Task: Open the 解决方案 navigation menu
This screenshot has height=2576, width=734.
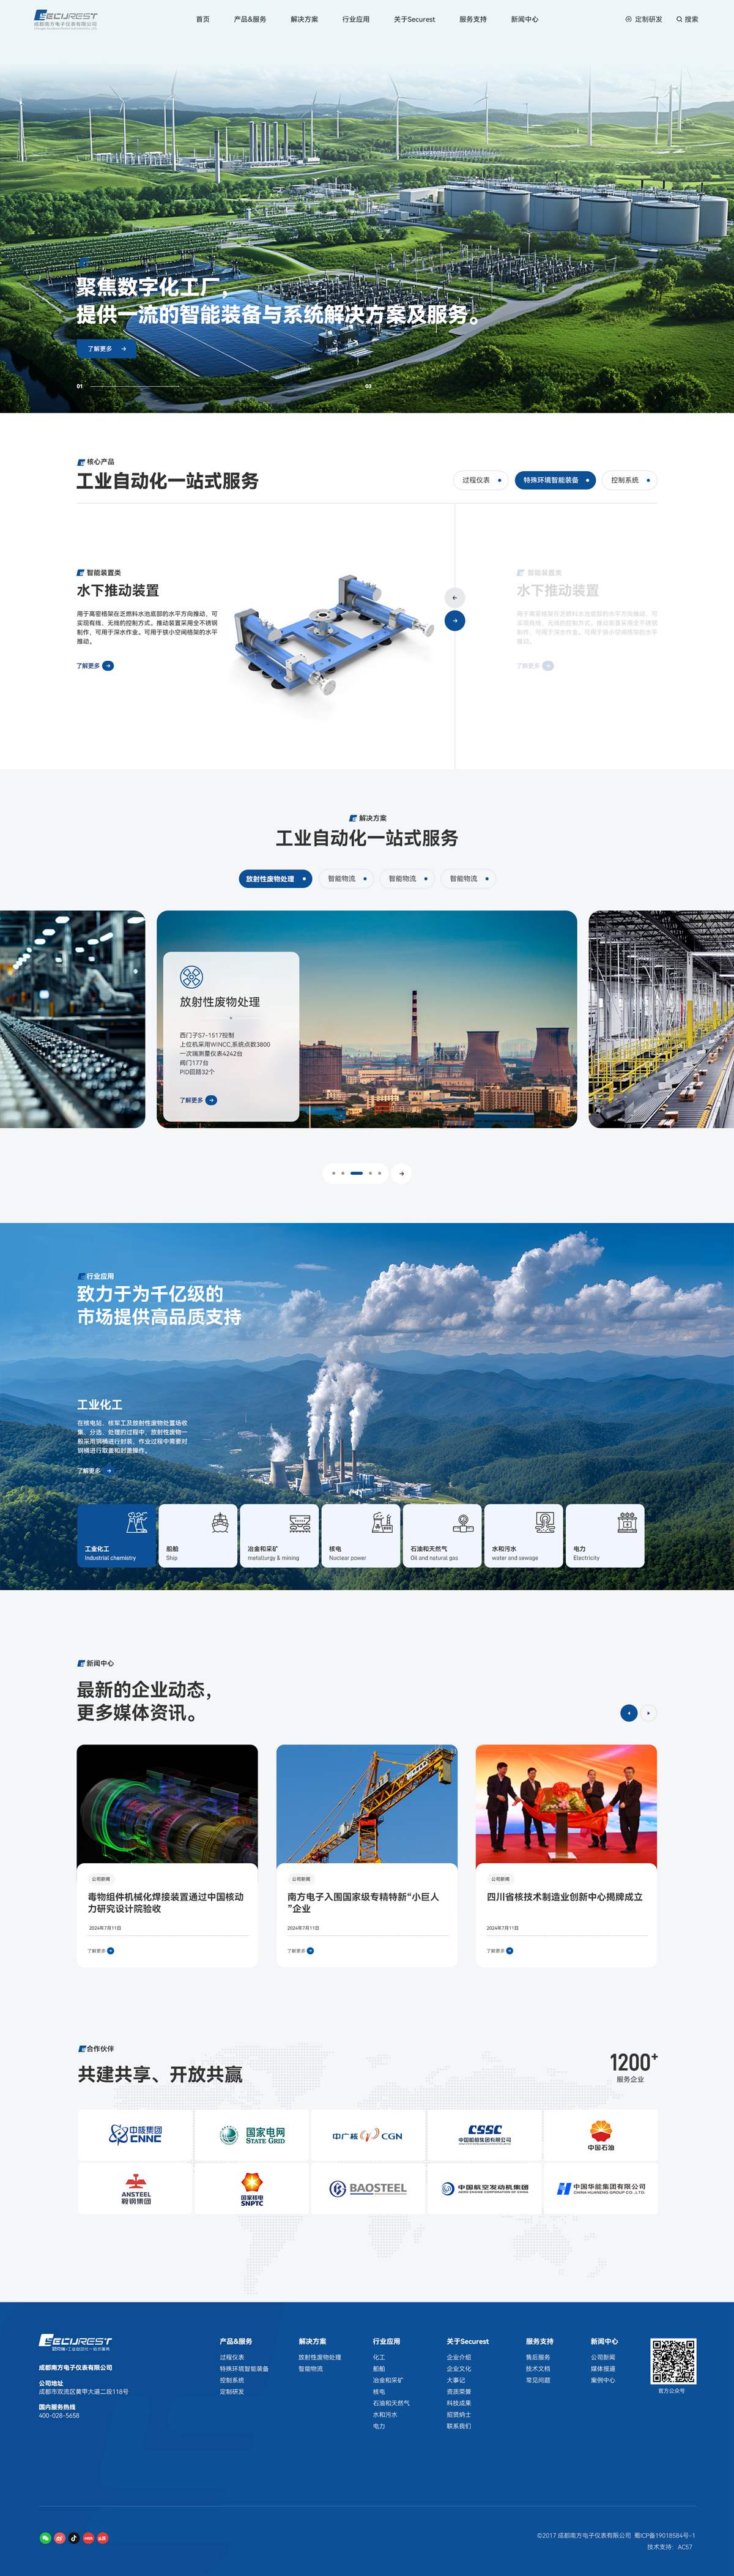Action: [x=304, y=19]
